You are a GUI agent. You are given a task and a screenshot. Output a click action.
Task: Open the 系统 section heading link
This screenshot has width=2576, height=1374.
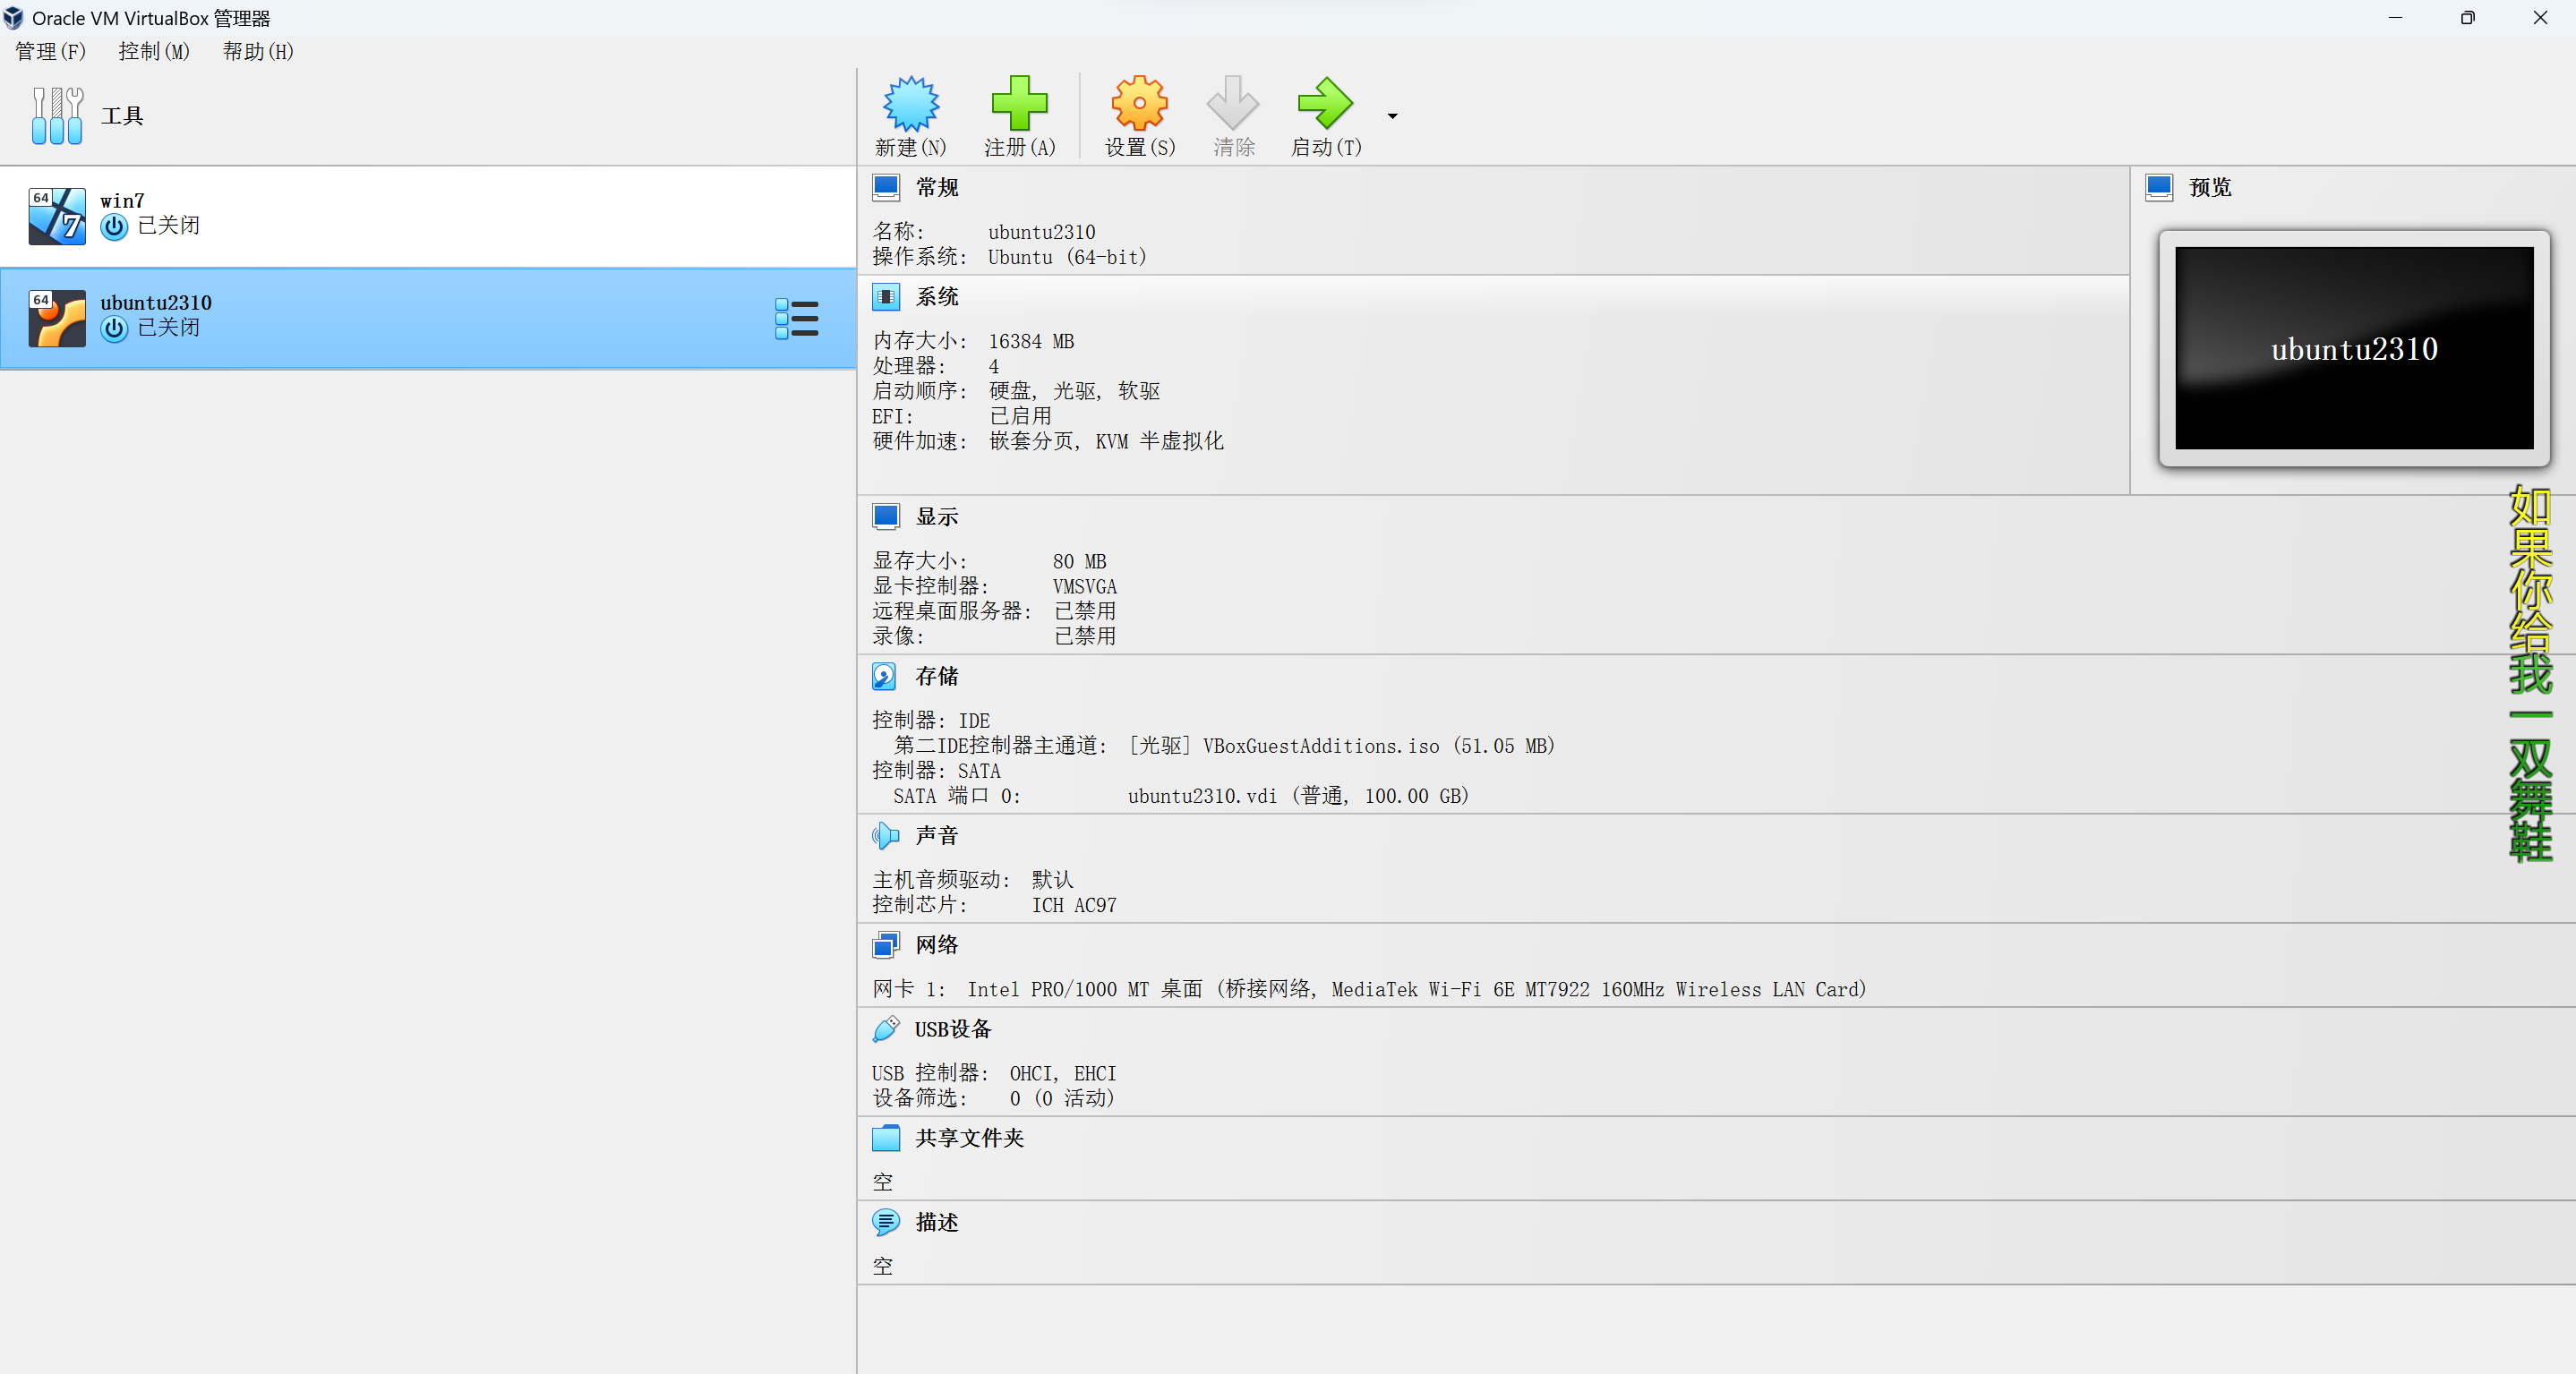(937, 297)
